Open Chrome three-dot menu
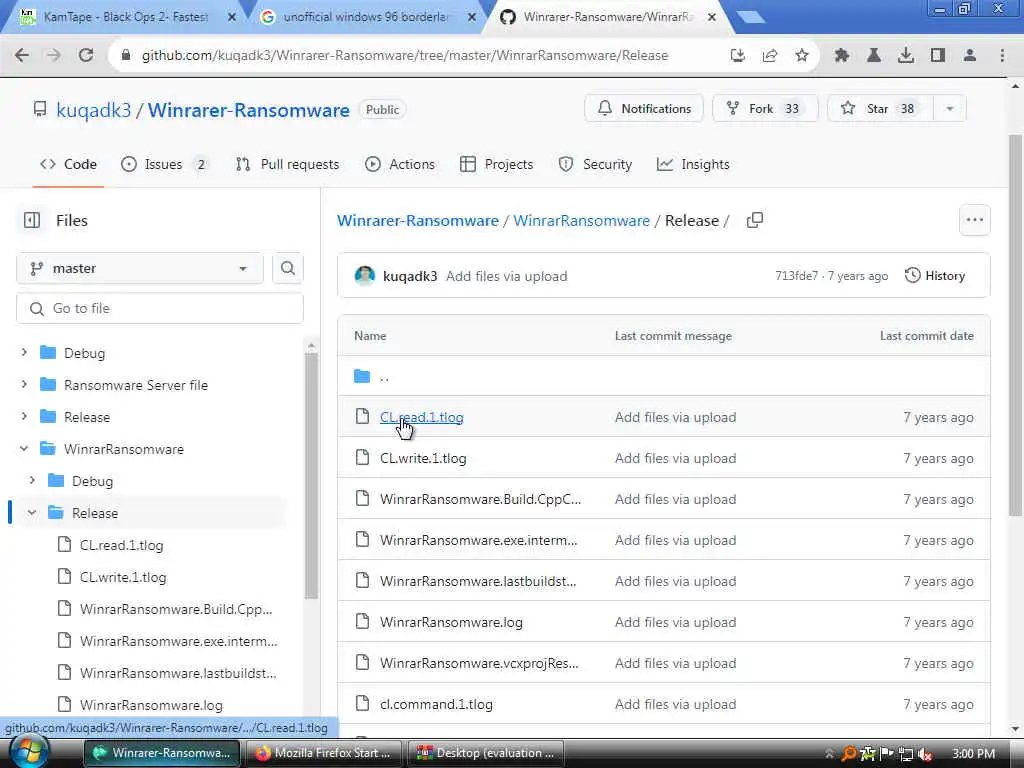This screenshot has height=768, width=1024. pos(1002,56)
